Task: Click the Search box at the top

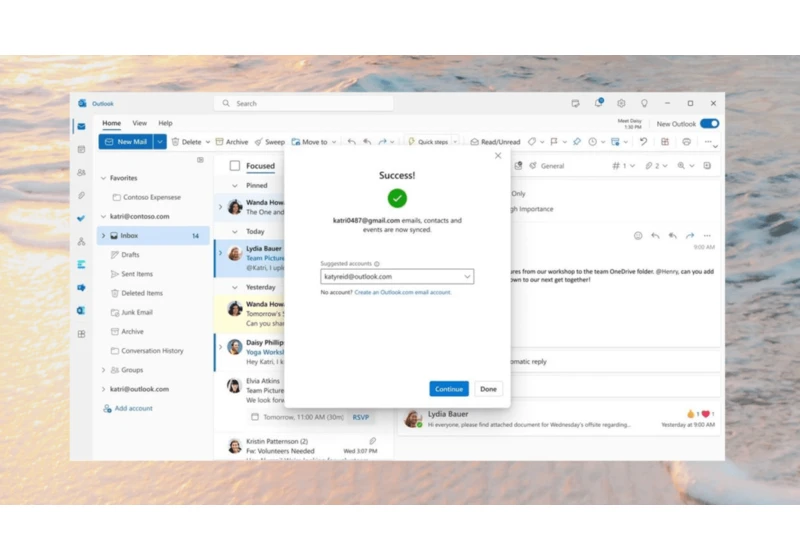Action: [x=304, y=104]
